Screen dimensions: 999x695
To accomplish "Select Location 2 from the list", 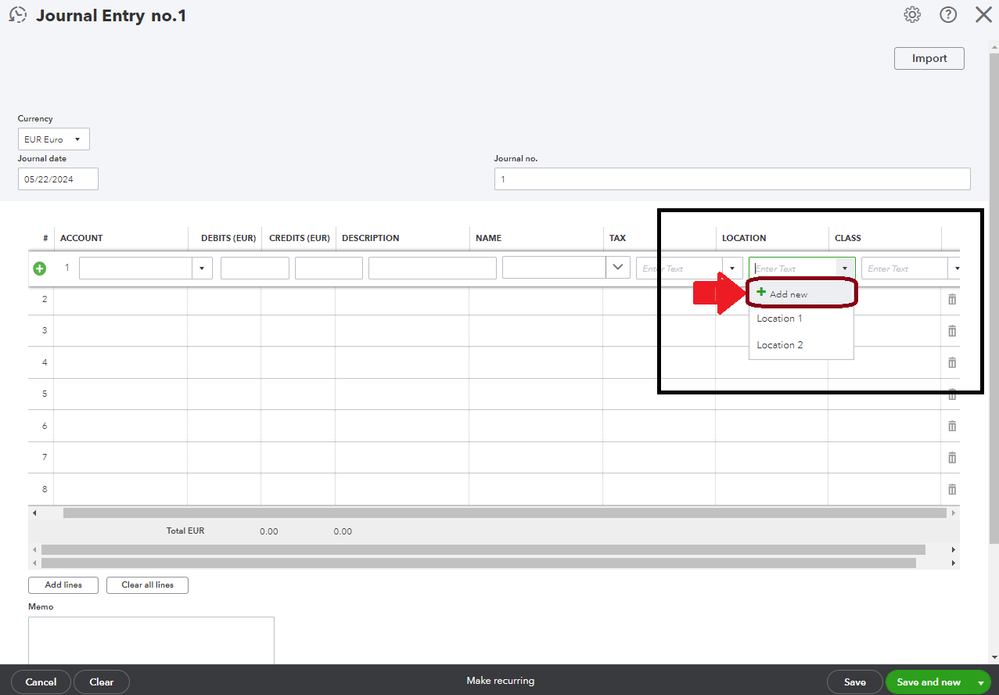I will coord(801,345).
